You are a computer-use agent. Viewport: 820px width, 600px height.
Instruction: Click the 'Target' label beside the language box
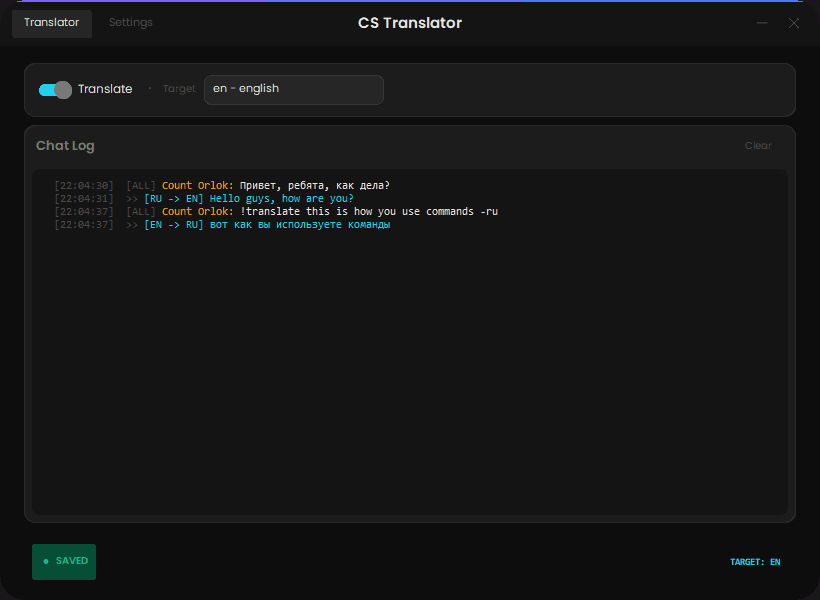(178, 89)
